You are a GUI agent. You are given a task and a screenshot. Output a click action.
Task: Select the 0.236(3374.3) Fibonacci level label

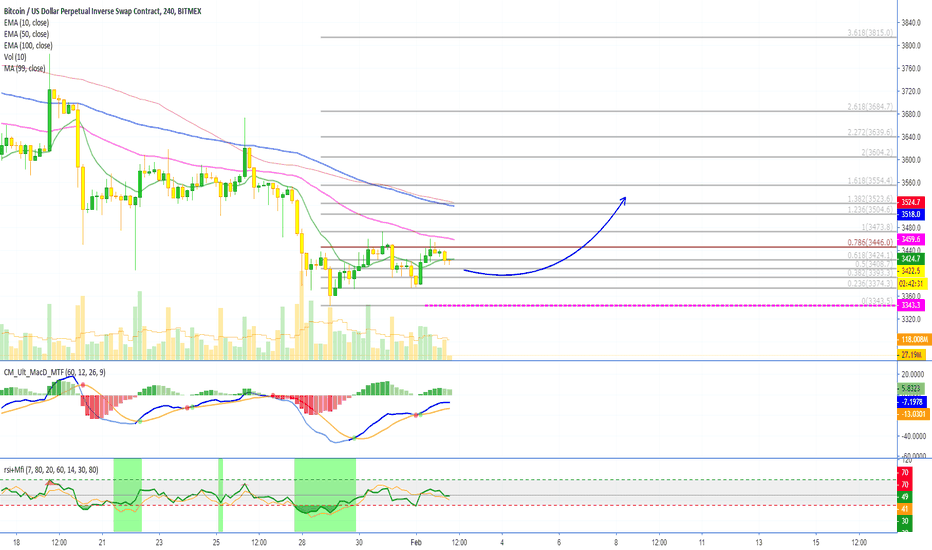tap(870, 284)
